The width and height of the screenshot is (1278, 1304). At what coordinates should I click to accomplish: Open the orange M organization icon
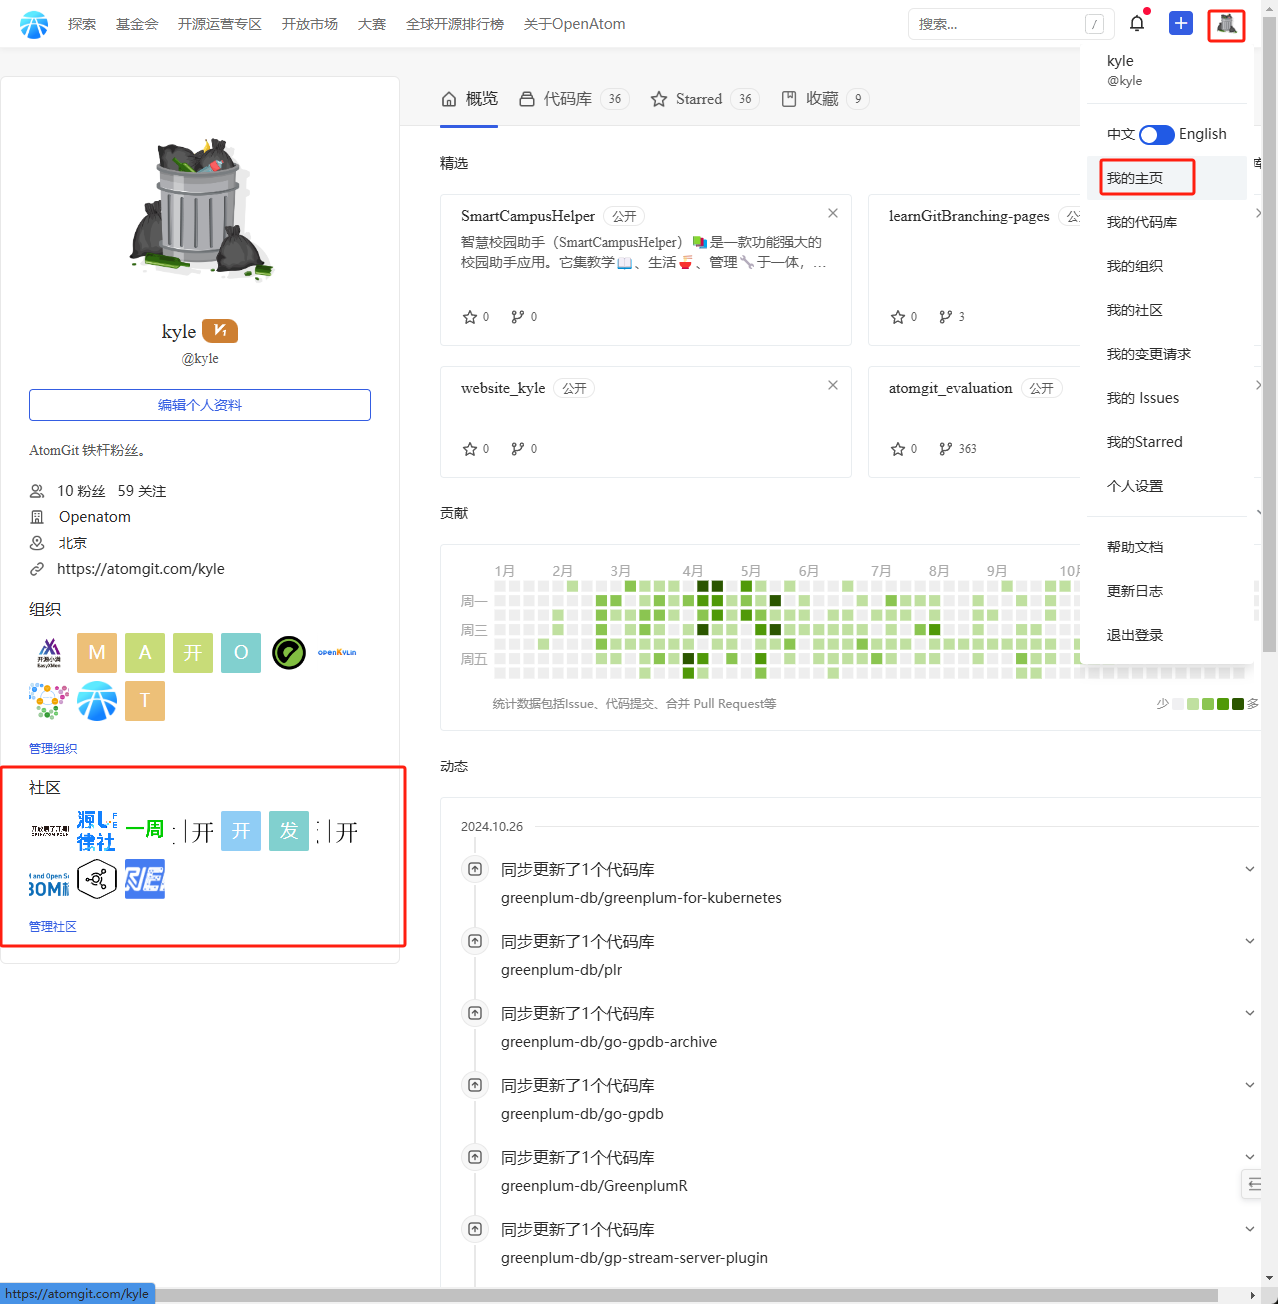[x=97, y=653]
